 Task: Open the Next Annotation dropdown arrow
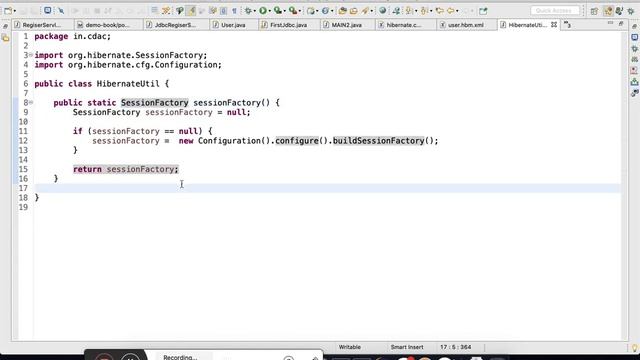pyautogui.click(x=416, y=11)
